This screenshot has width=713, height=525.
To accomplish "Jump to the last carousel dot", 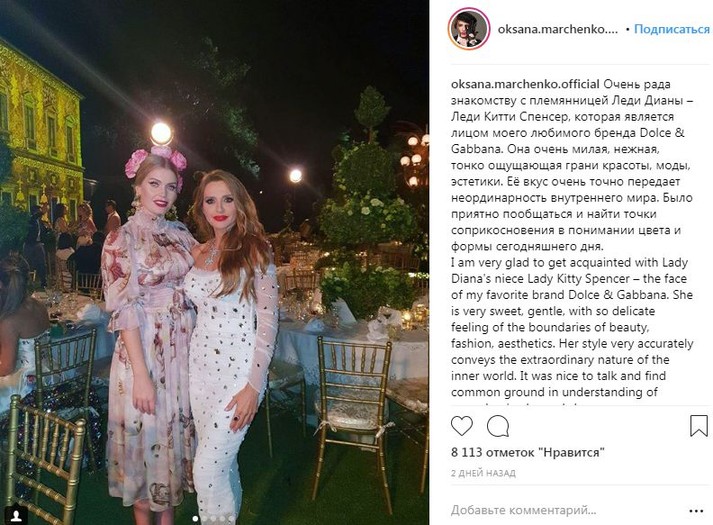I will pos(231,518).
